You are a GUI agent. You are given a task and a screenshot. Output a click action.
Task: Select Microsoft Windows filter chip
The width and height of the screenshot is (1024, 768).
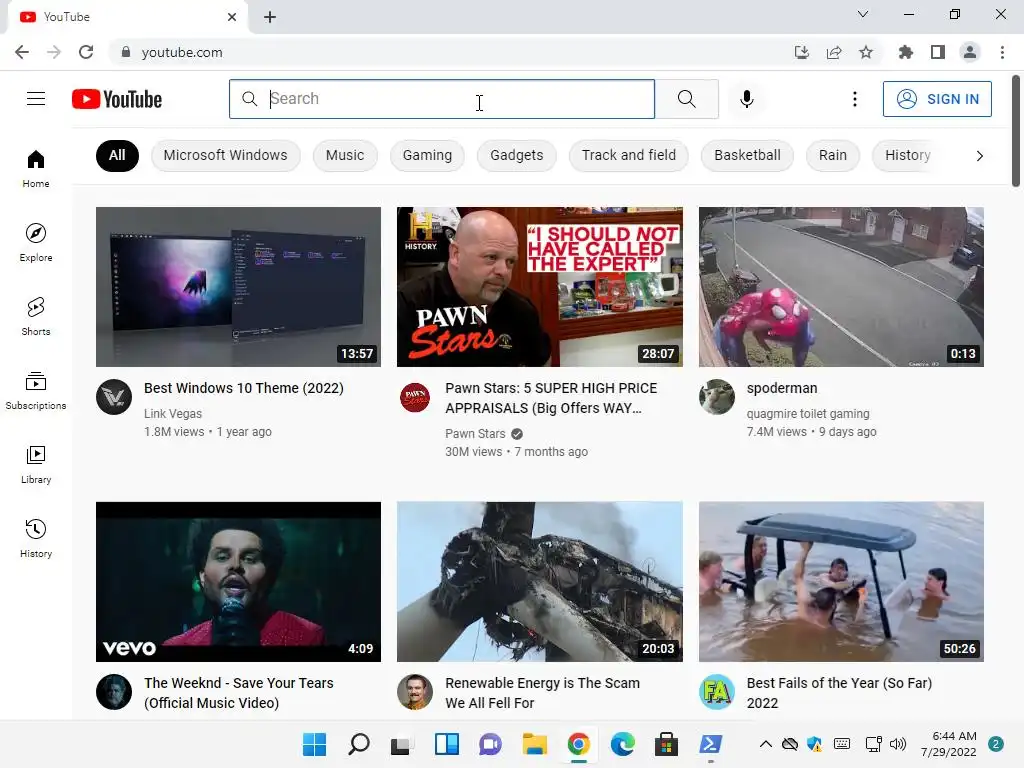click(225, 155)
